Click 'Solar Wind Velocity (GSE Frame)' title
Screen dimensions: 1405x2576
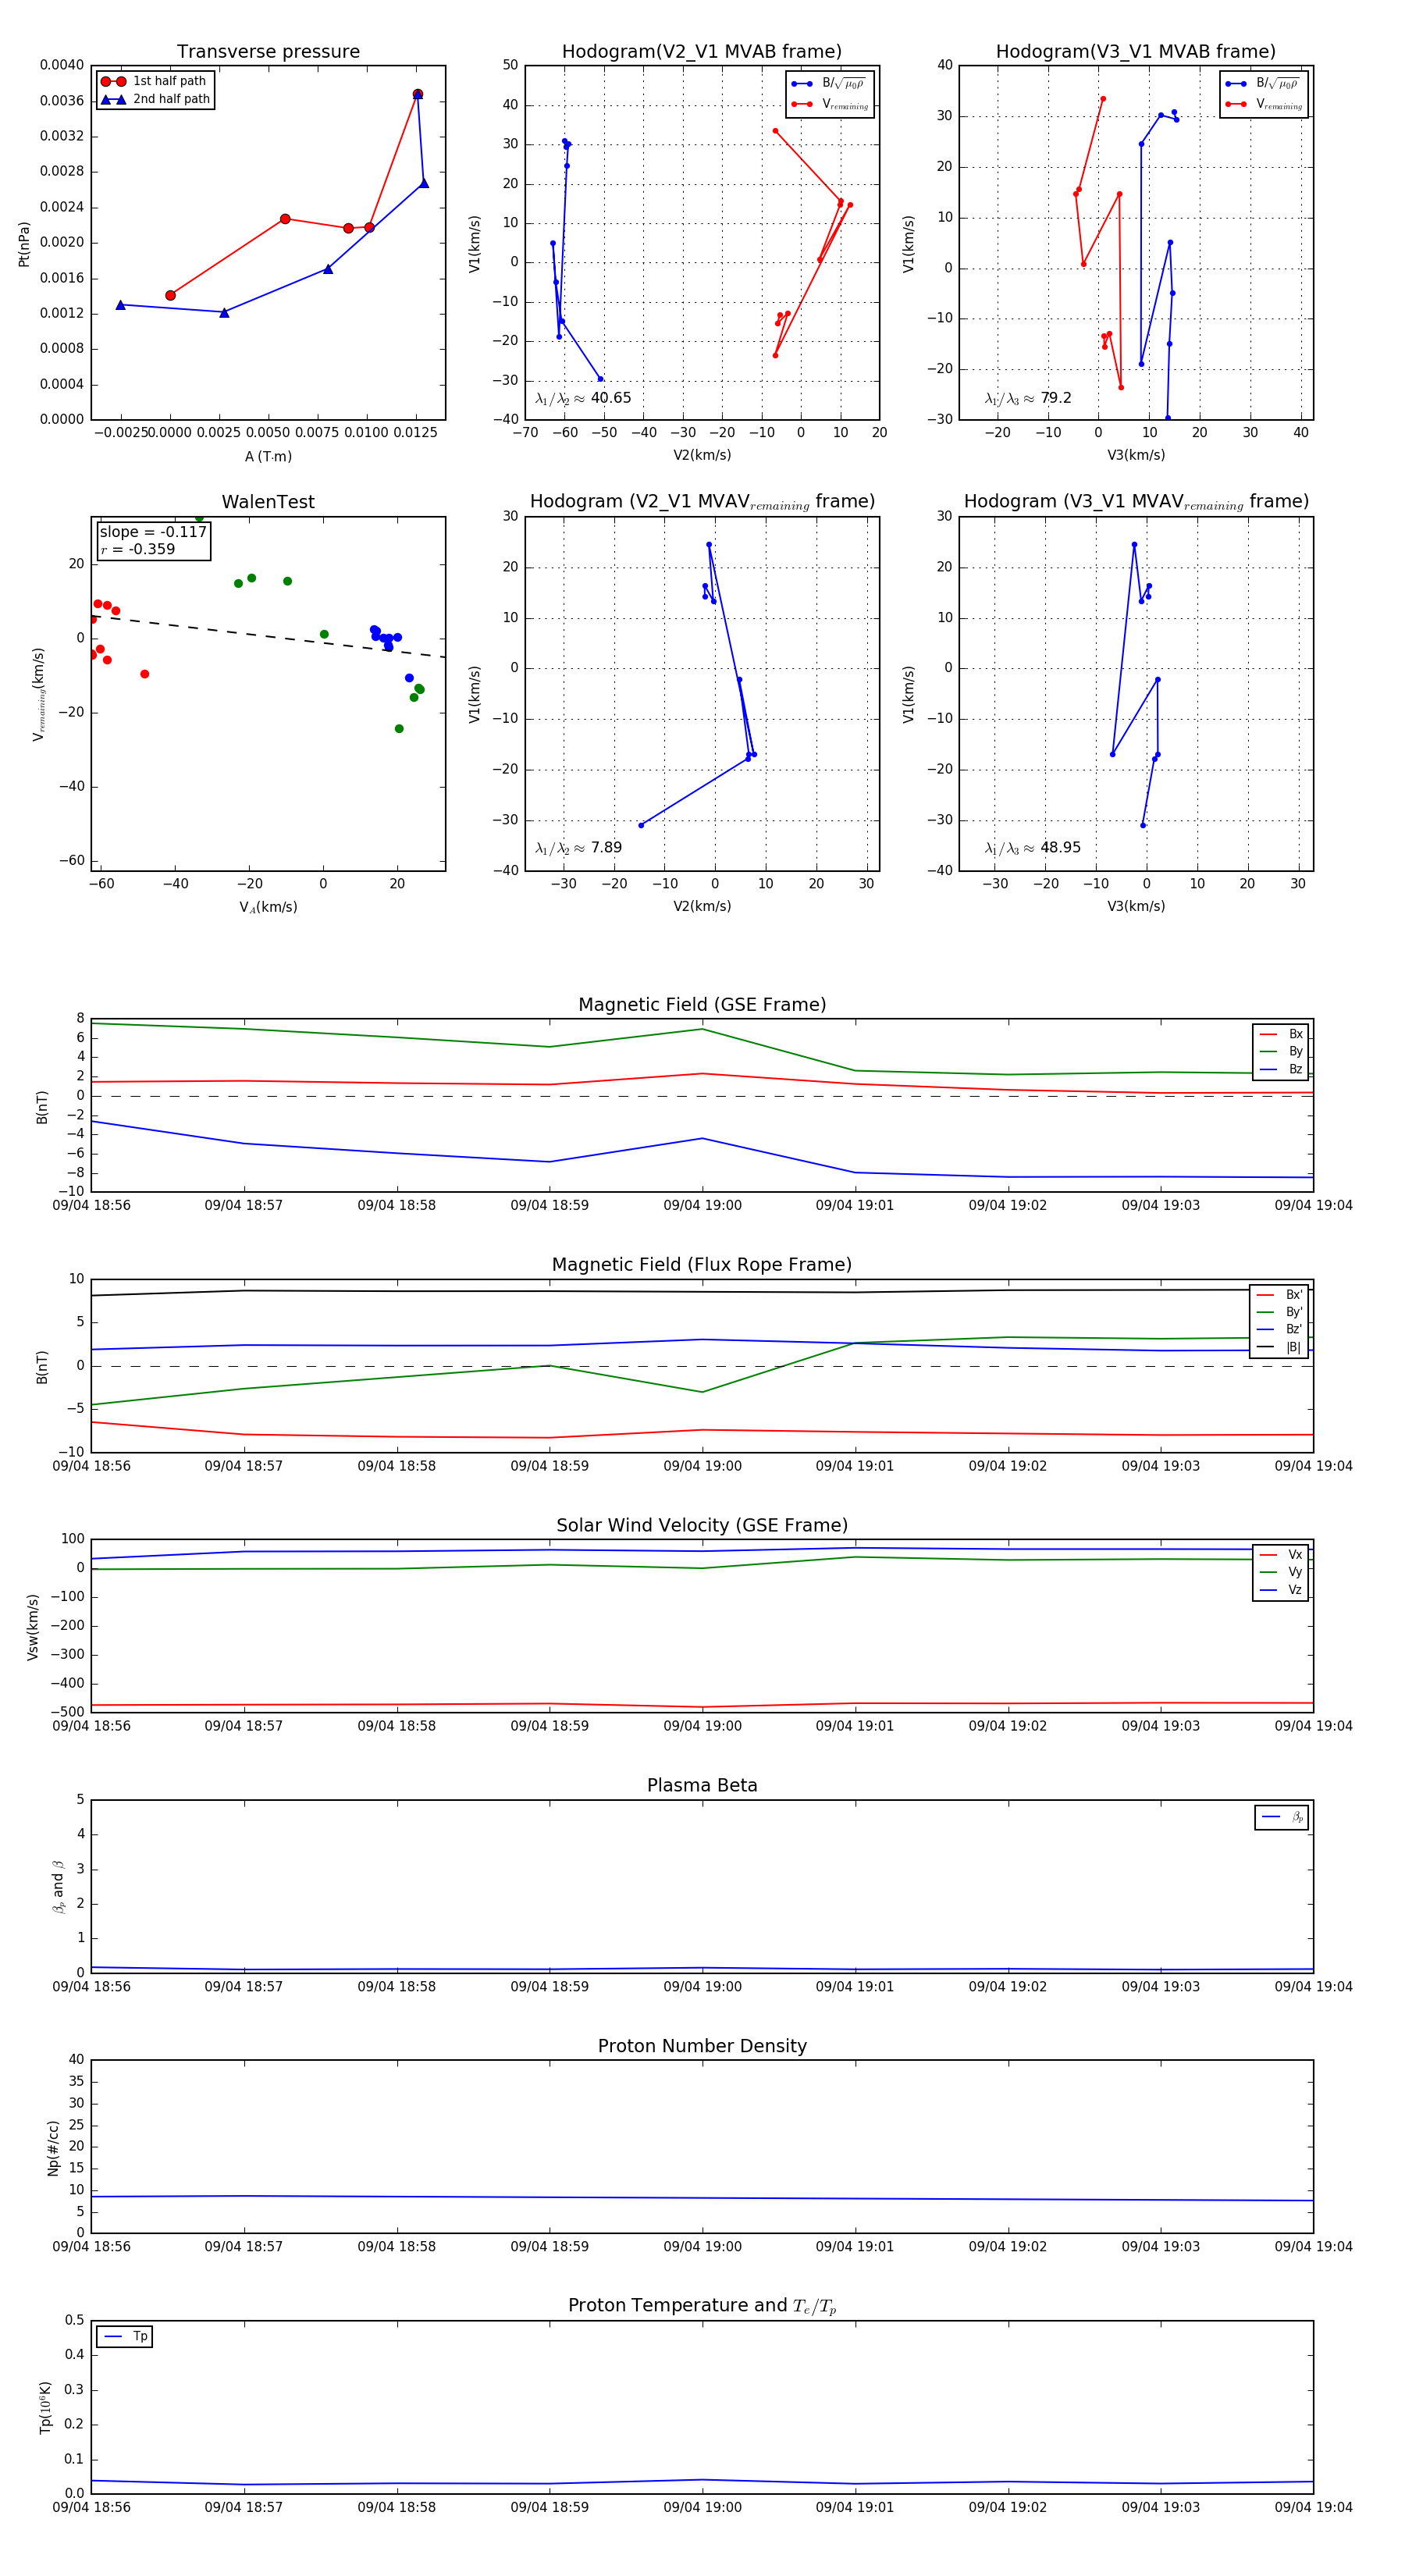click(x=702, y=1526)
